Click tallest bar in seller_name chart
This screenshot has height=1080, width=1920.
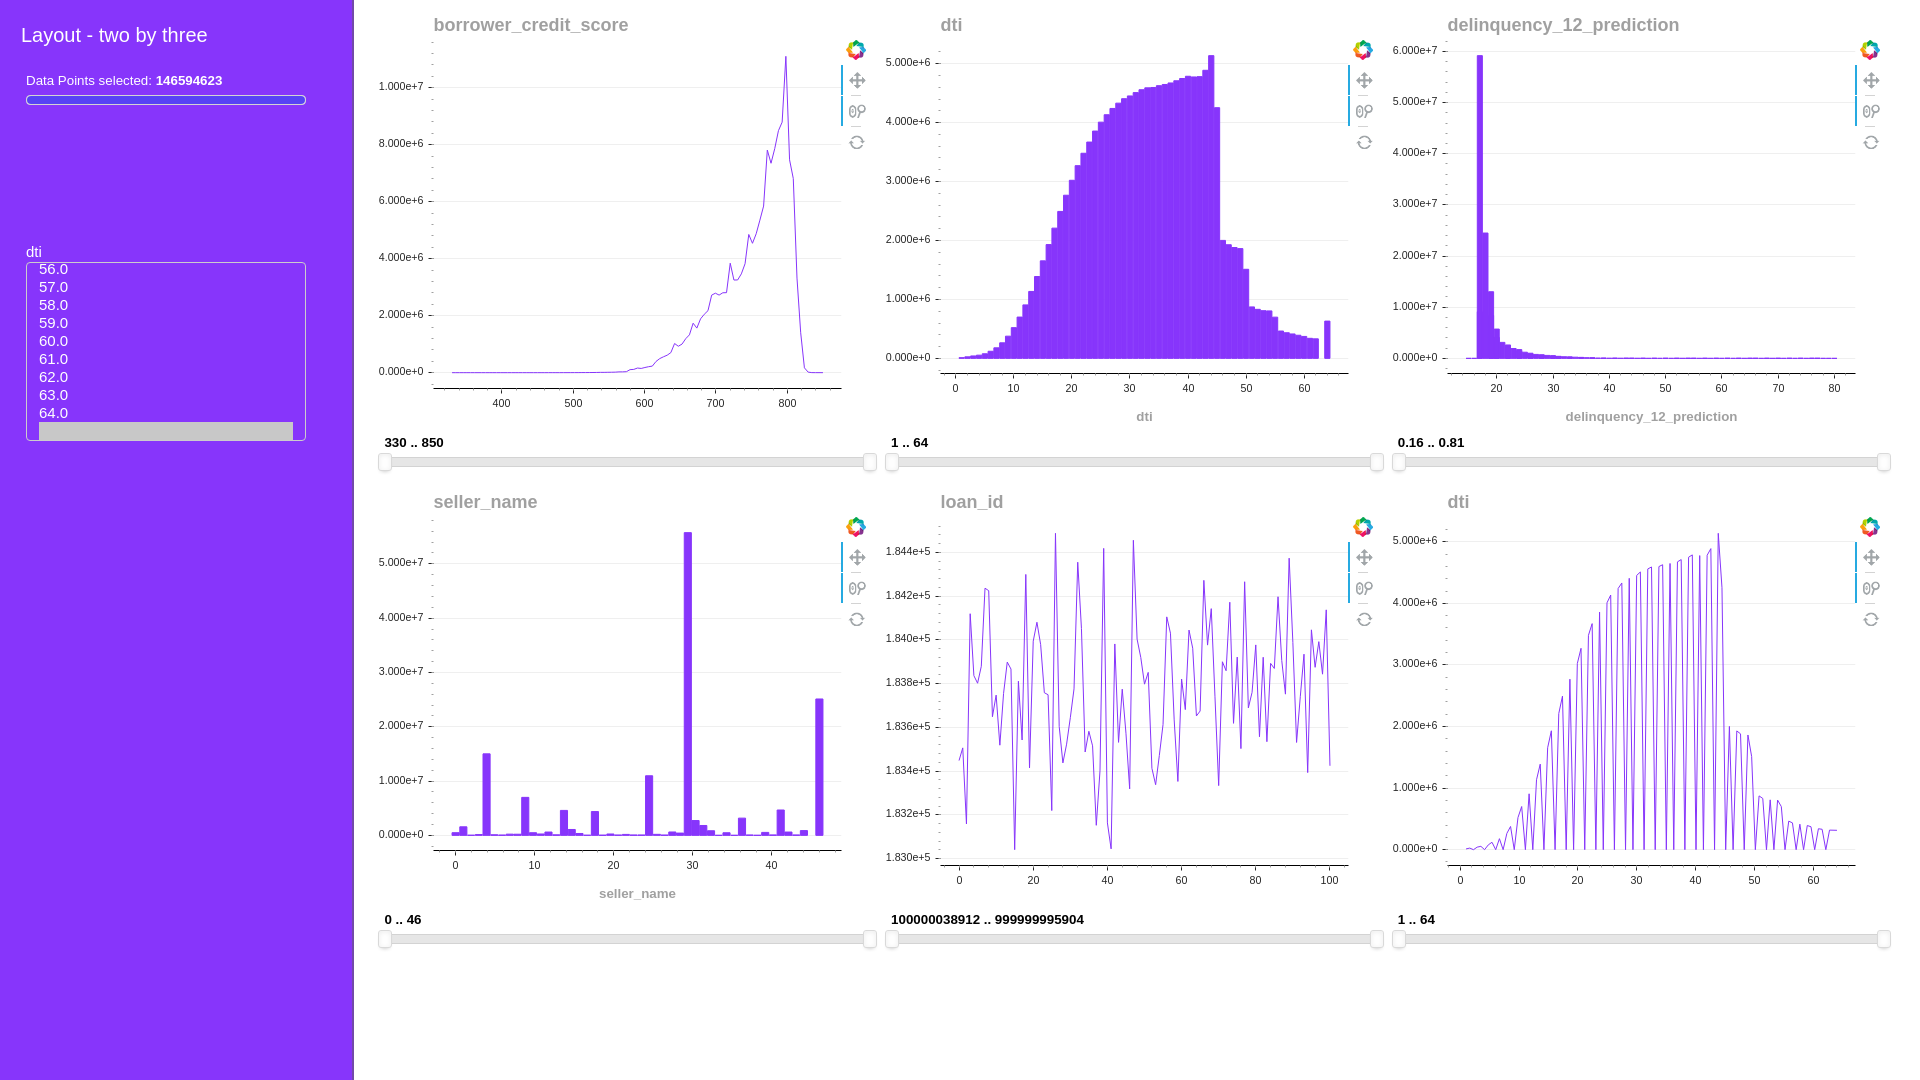tap(688, 684)
